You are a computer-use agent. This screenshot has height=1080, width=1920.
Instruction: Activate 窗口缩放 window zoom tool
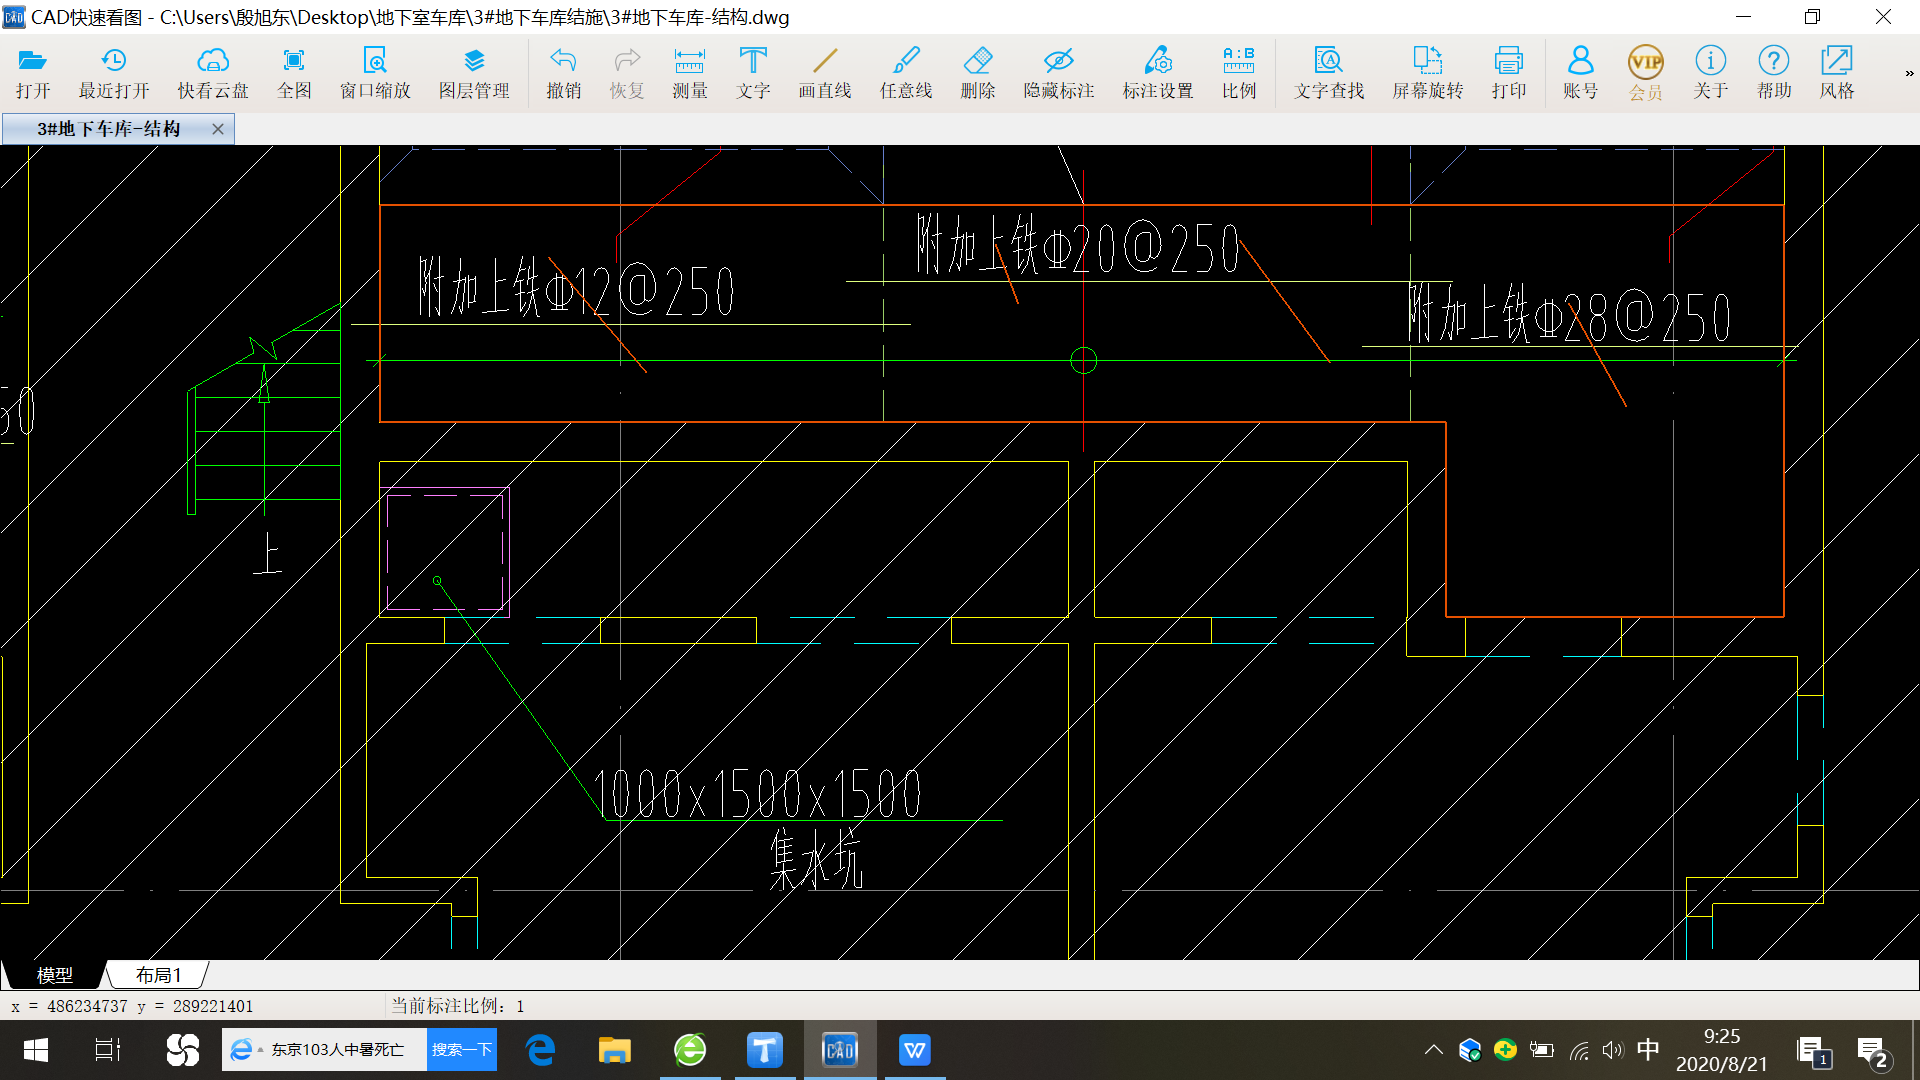click(x=375, y=73)
